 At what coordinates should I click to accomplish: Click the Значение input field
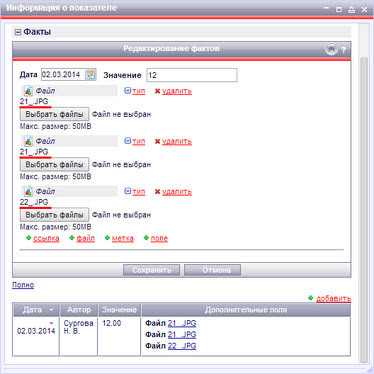[192, 75]
